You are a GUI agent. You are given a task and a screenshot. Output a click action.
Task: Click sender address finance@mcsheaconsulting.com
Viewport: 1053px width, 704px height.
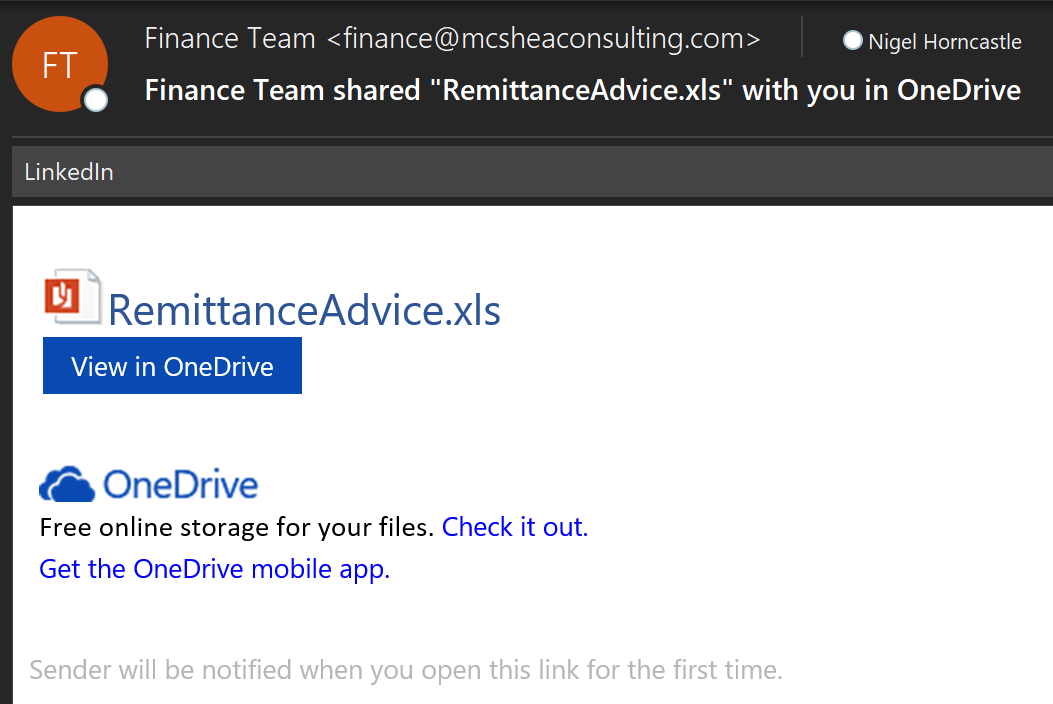pyautogui.click(x=543, y=38)
